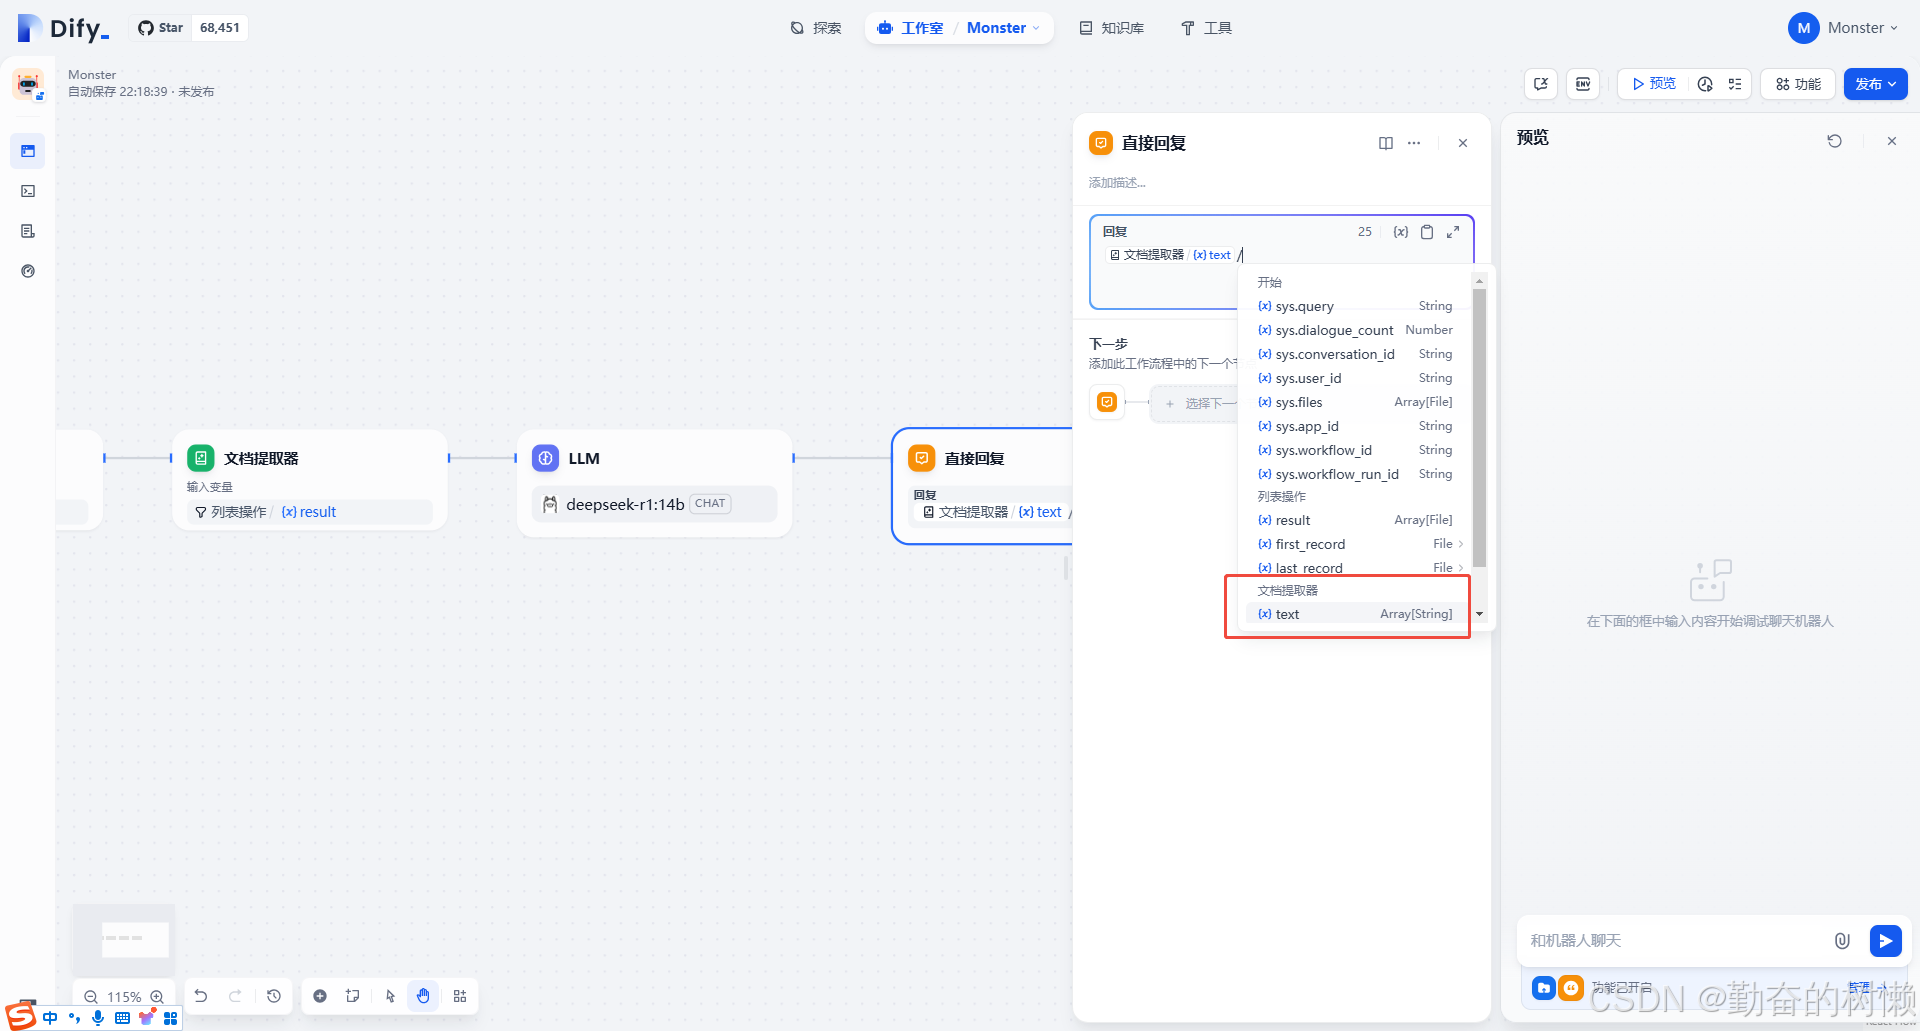Open the run history clock icon
Screen dimensions: 1920x1031
(1706, 84)
